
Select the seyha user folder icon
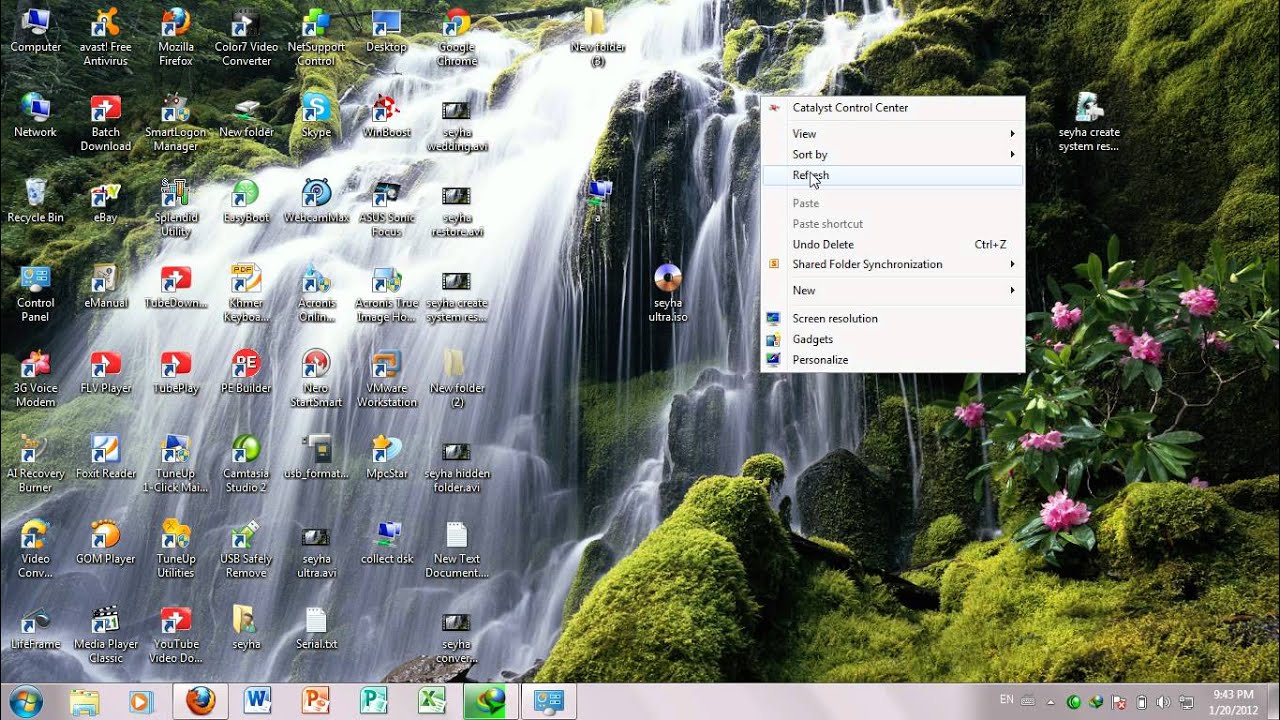[x=246, y=627]
